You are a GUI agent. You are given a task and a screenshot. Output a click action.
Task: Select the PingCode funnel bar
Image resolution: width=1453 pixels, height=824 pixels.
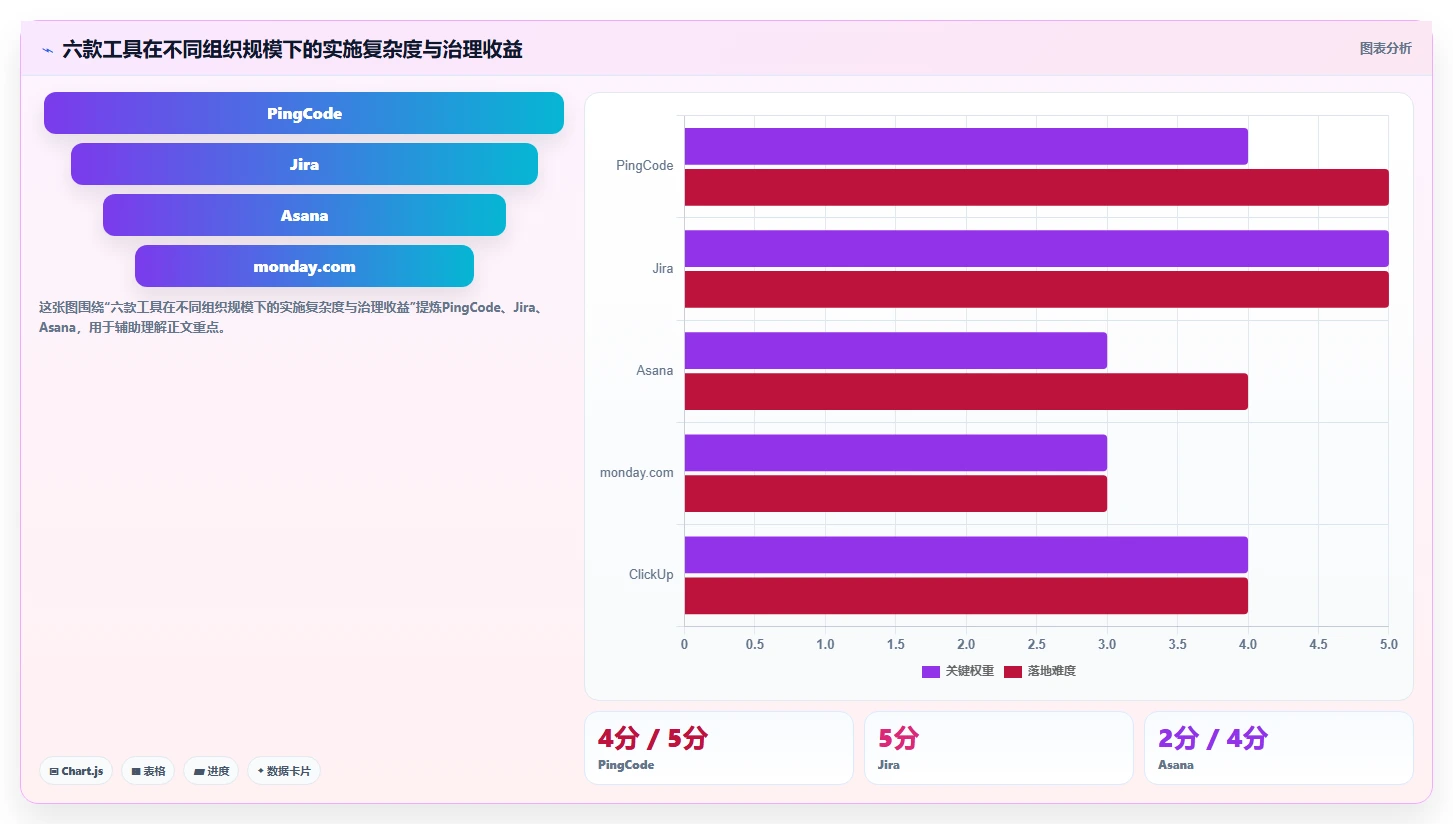304,113
